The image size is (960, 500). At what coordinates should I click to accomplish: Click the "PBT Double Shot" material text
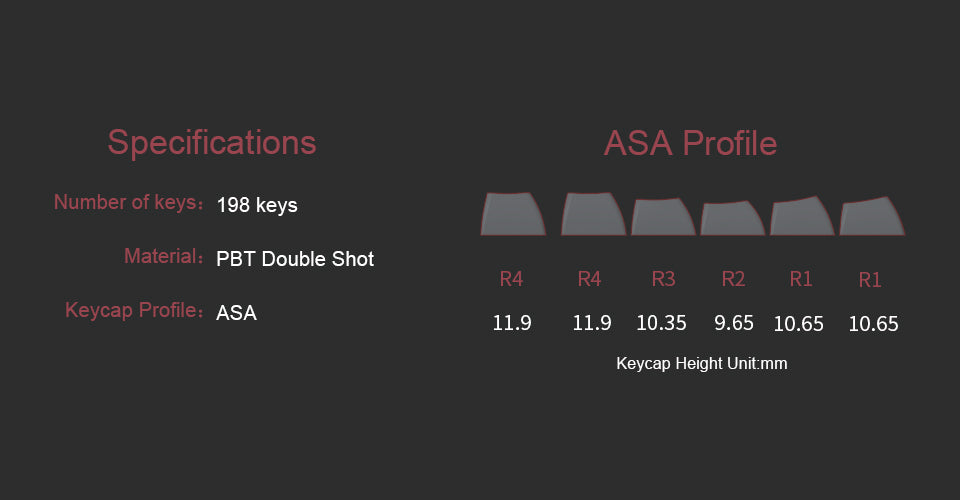pyautogui.click(x=295, y=259)
